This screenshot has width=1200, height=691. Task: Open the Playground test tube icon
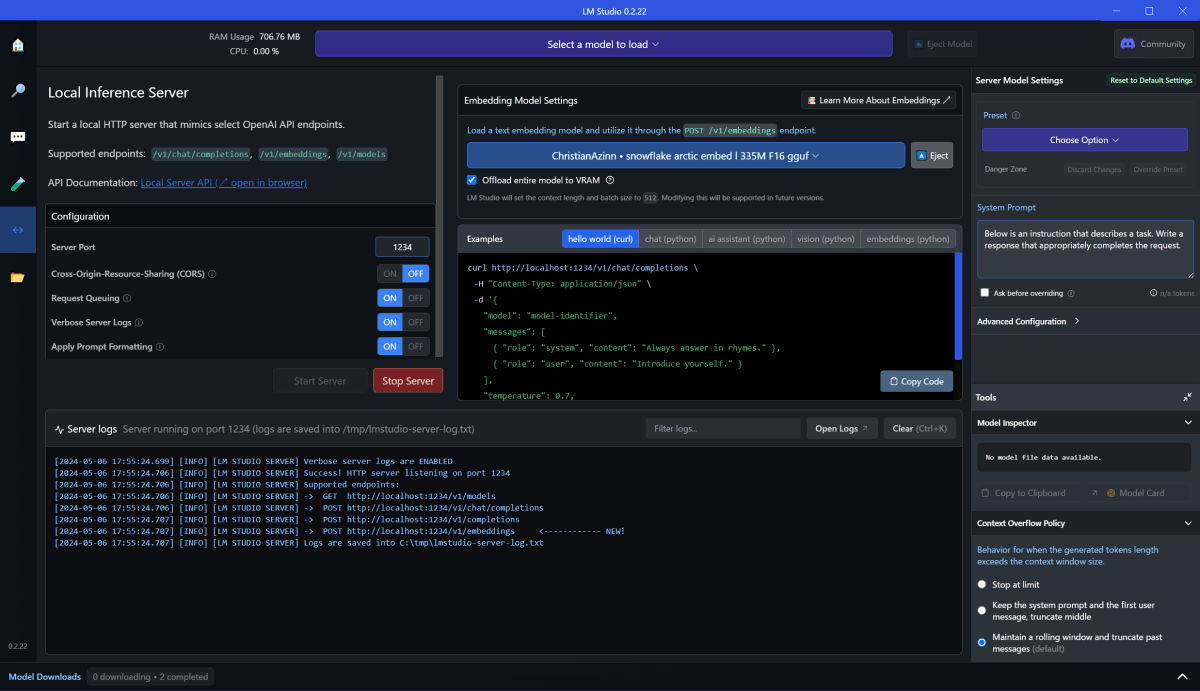(17, 184)
